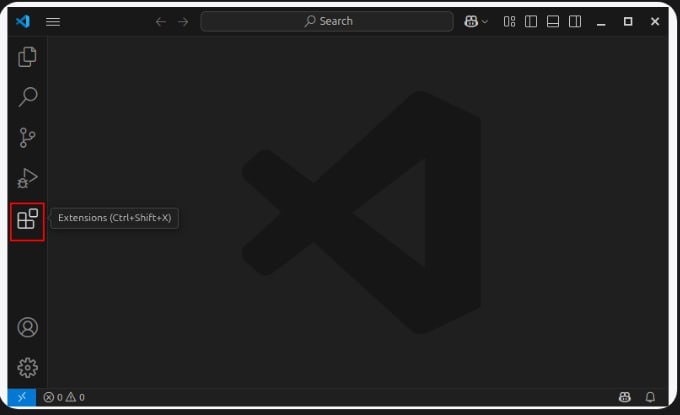Open notifications bell in status bar
The height and width of the screenshot is (415, 680).
click(x=650, y=397)
